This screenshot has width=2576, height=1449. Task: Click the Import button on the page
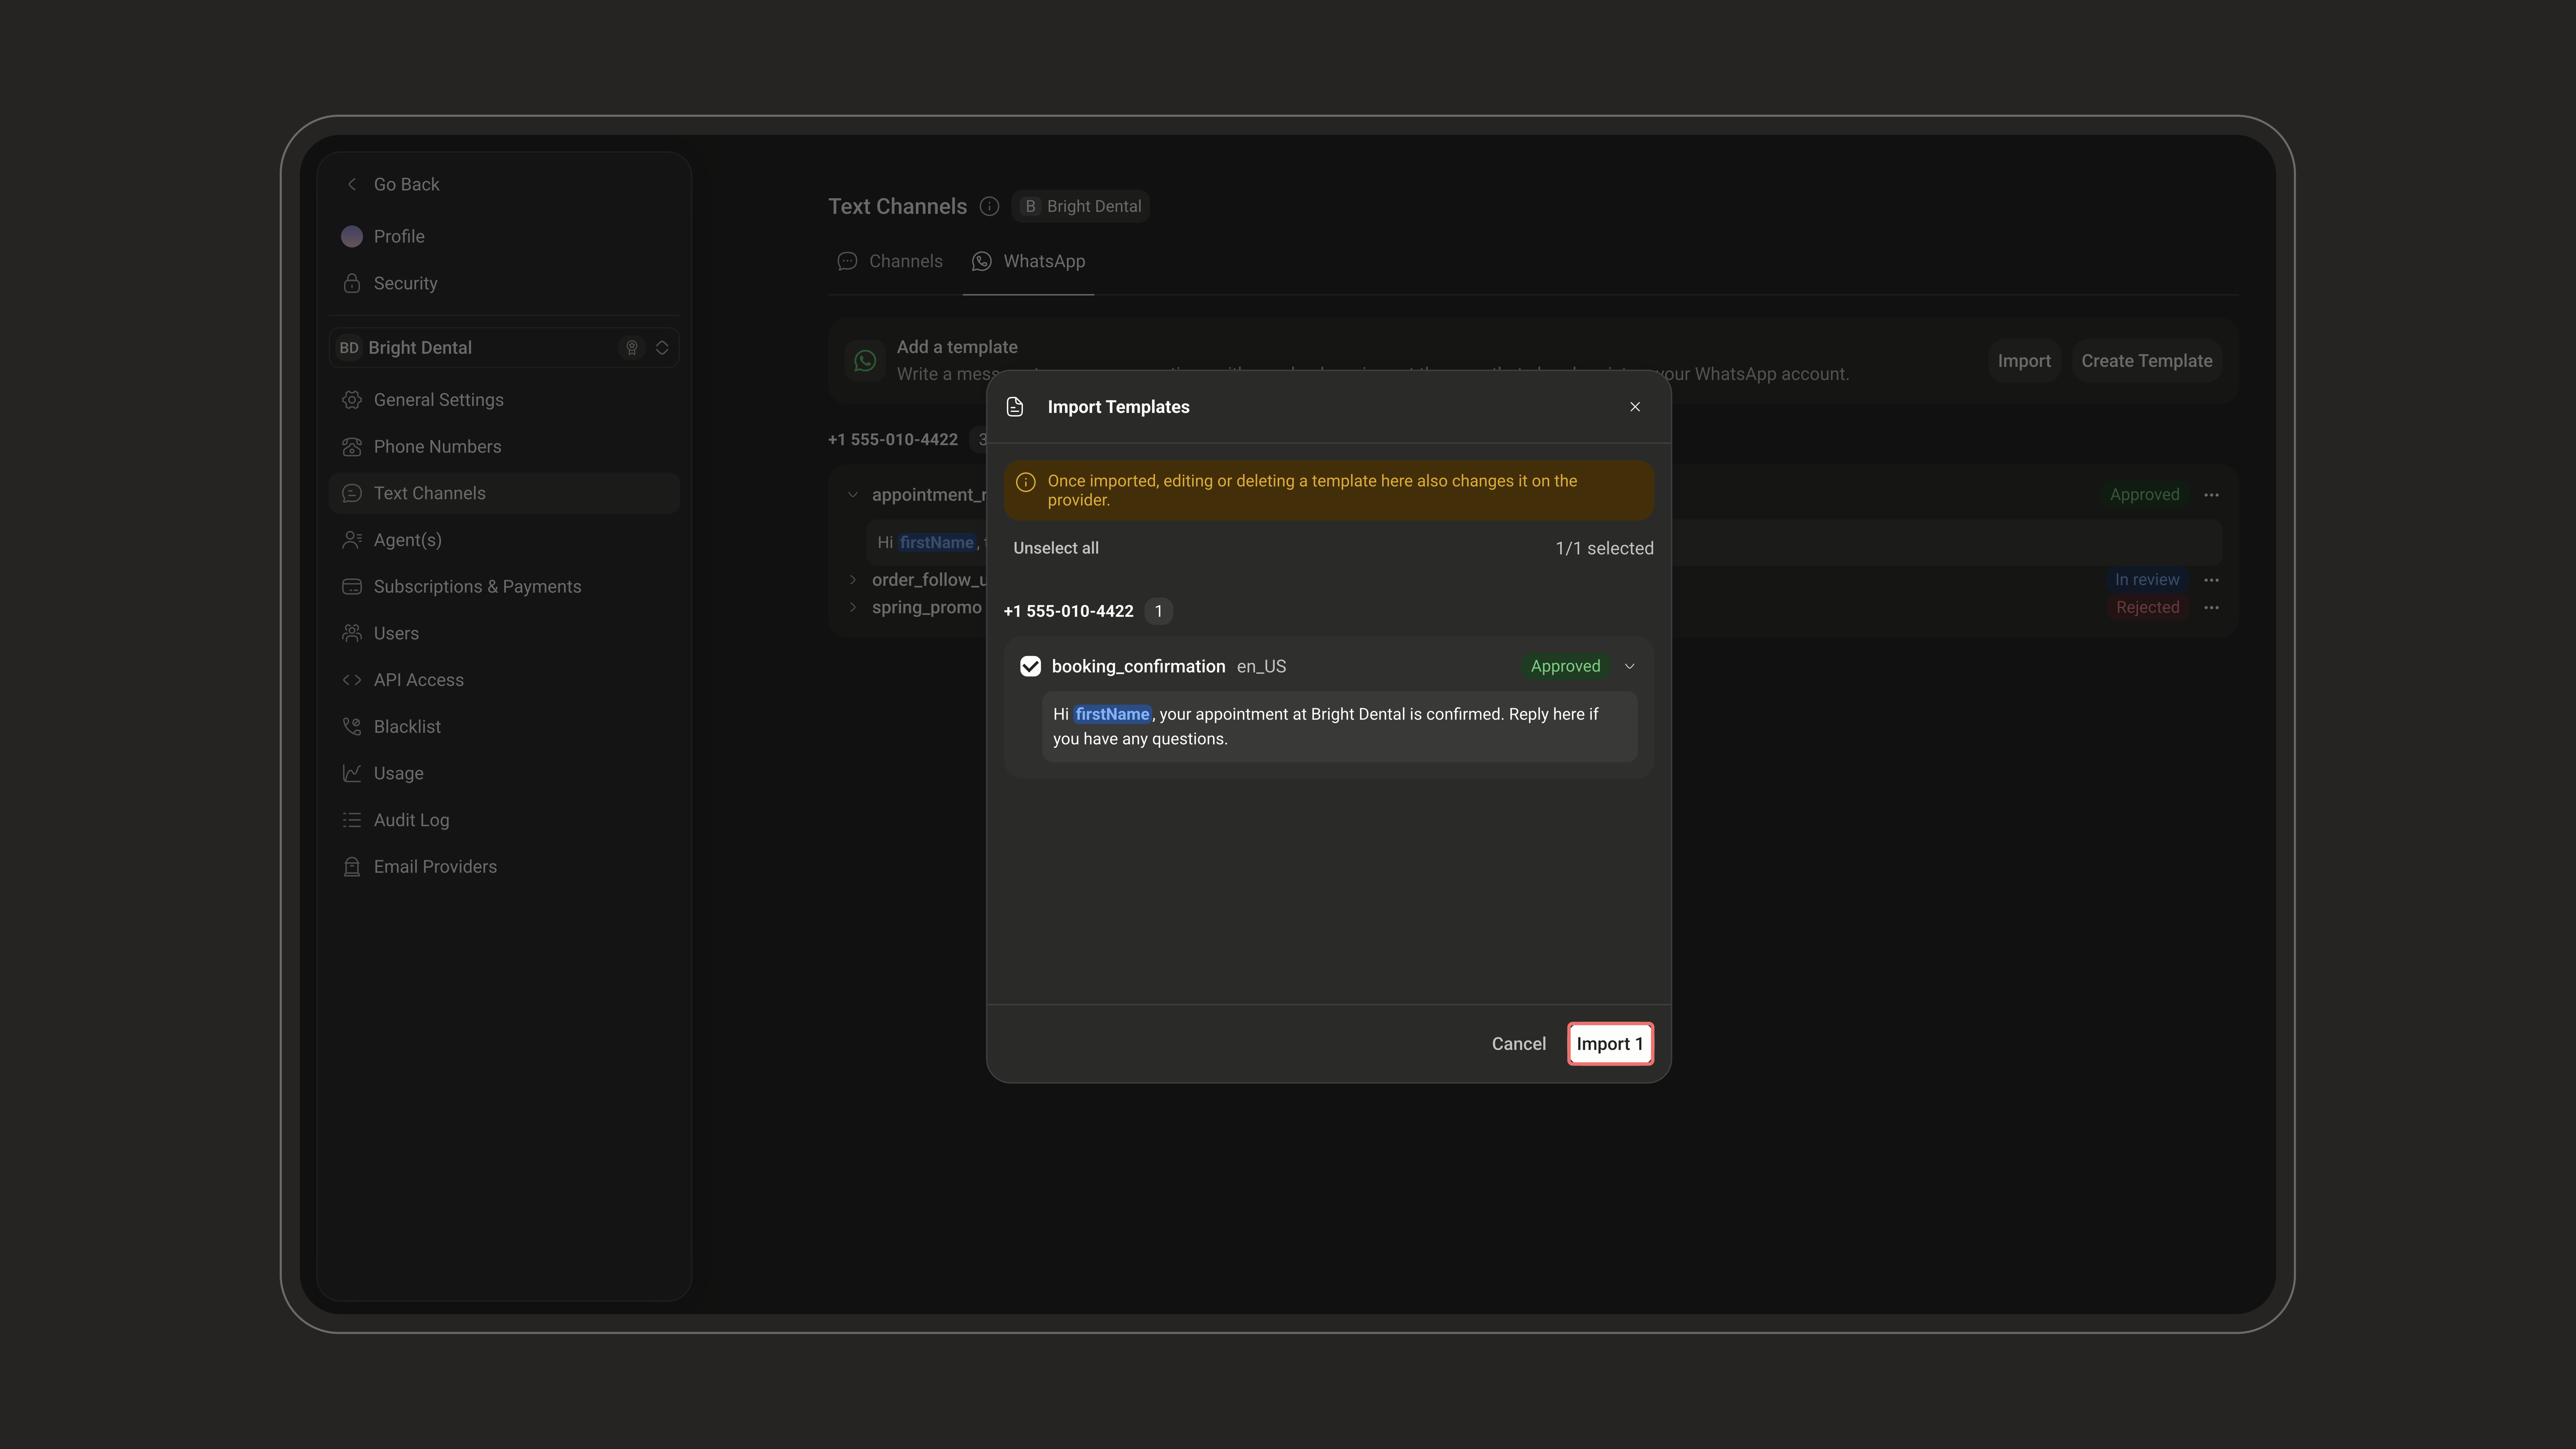pos(2024,361)
